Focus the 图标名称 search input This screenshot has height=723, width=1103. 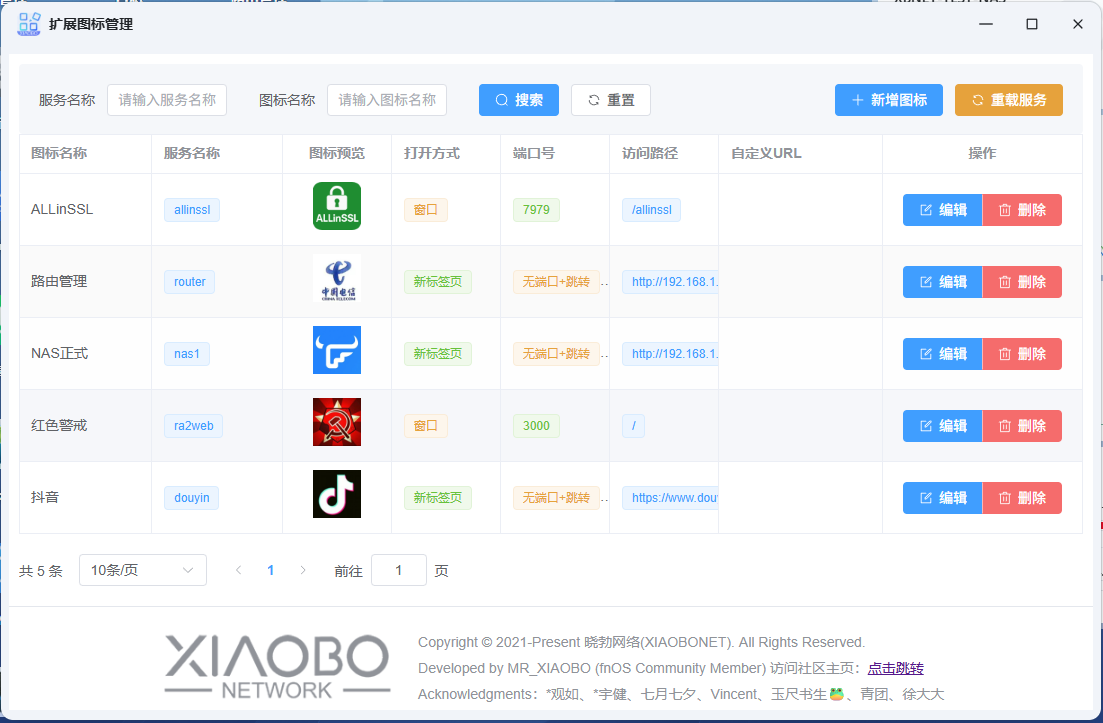pyautogui.click(x=387, y=100)
